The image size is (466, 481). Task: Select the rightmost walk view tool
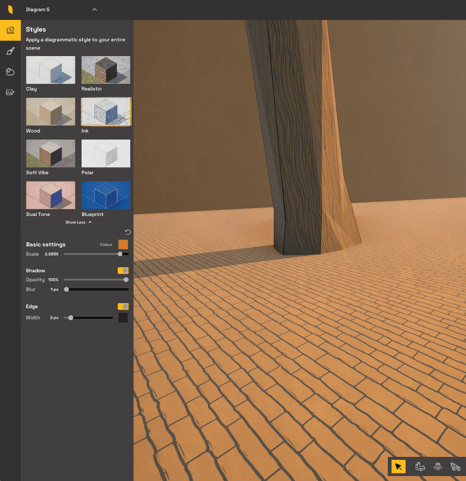(455, 467)
